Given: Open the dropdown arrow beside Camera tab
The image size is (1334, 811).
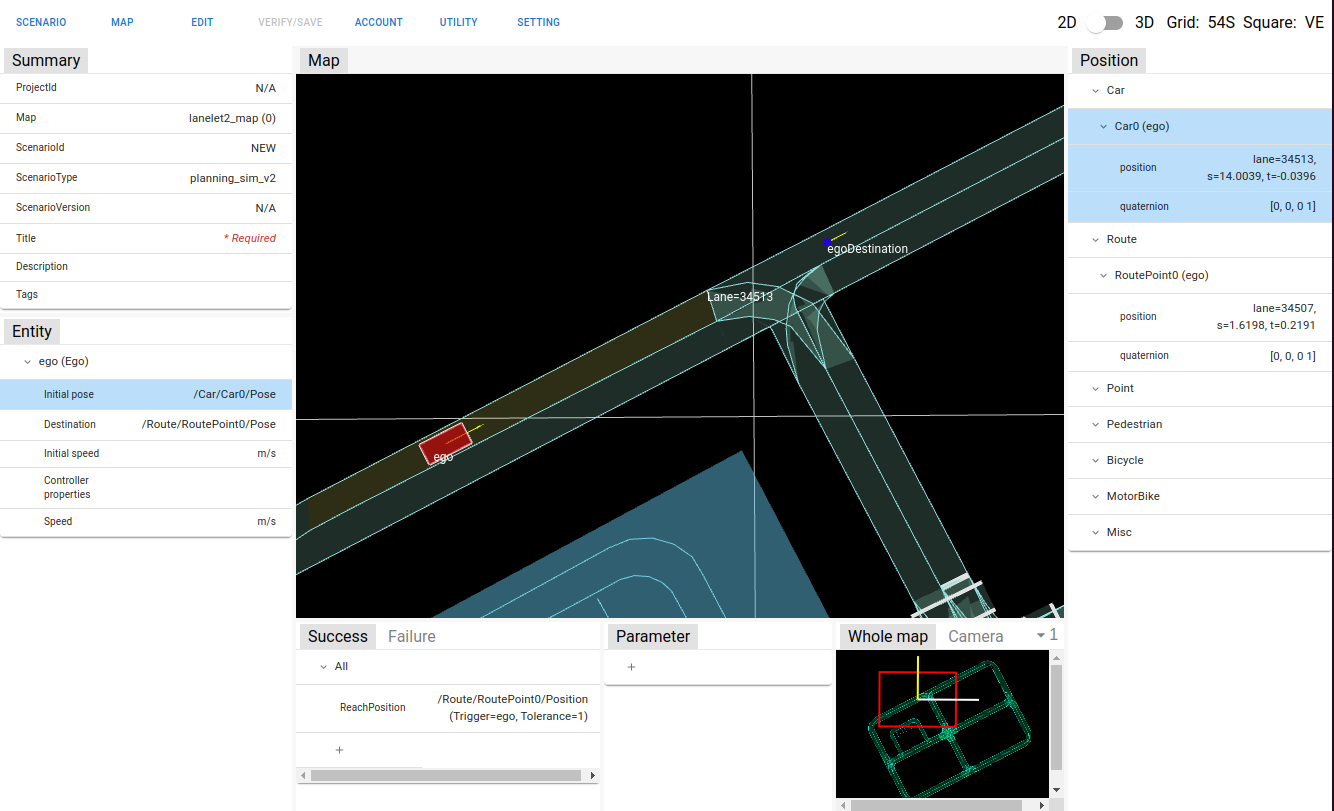Looking at the screenshot, I should pyautogui.click(x=1040, y=636).
